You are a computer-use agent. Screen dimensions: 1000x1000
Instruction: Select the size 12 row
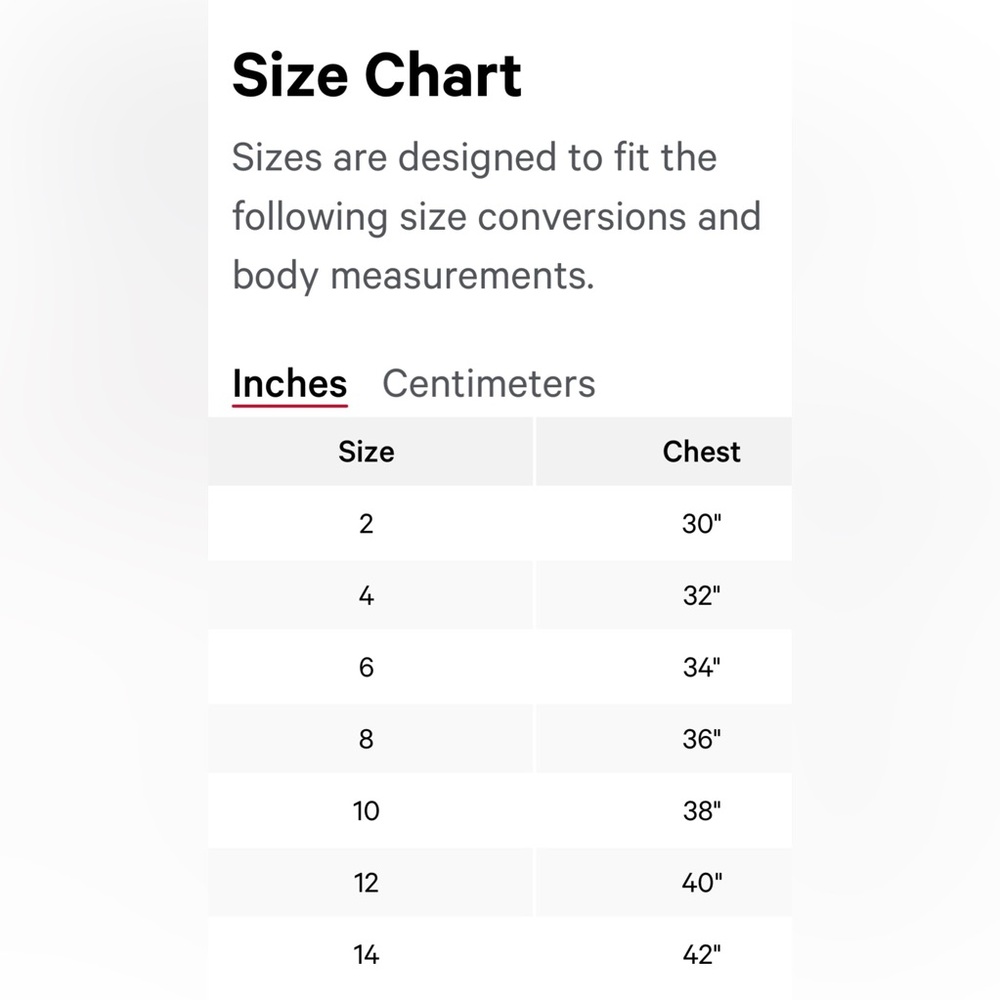coord(500,883)
